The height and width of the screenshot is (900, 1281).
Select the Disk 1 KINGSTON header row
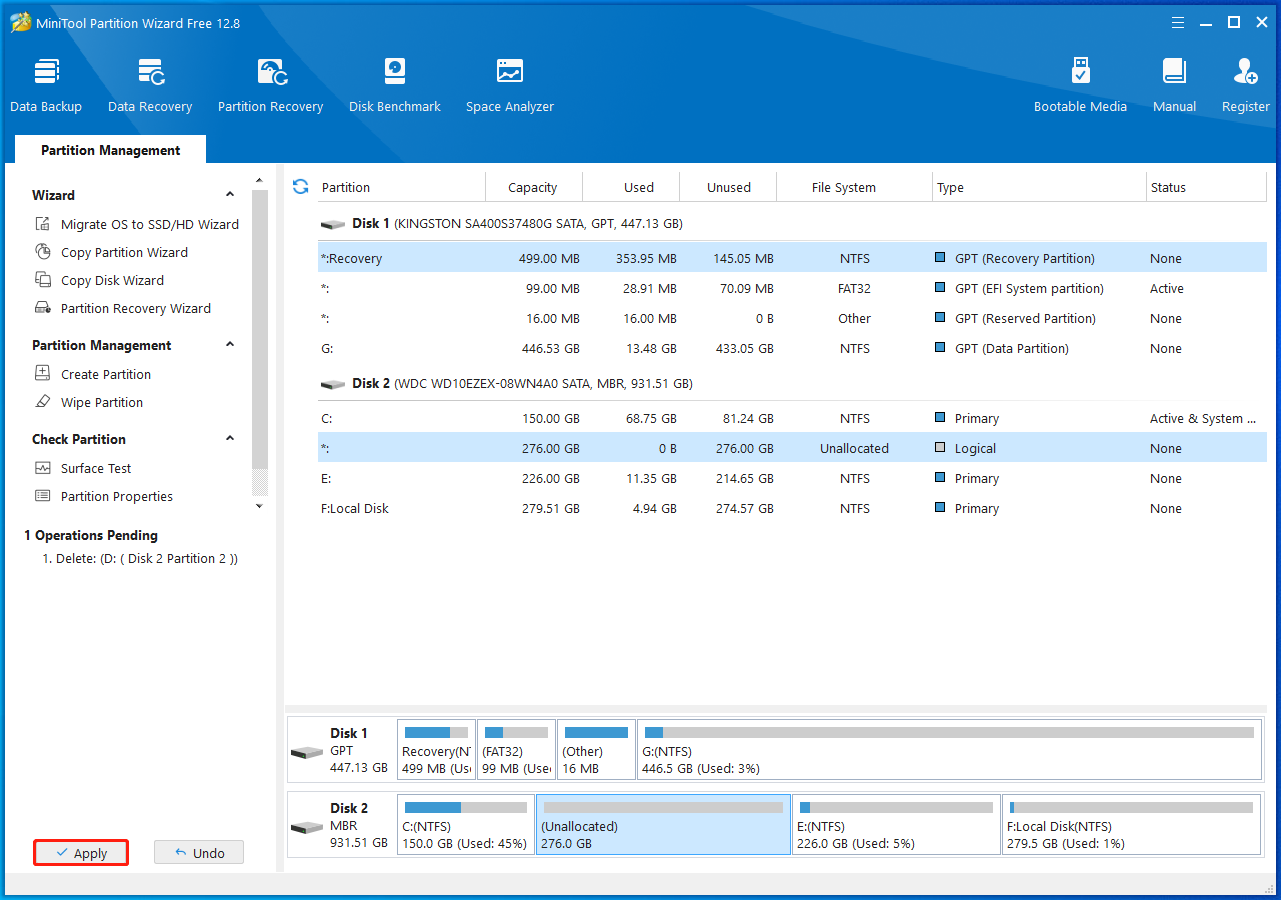tap(792, 224)
